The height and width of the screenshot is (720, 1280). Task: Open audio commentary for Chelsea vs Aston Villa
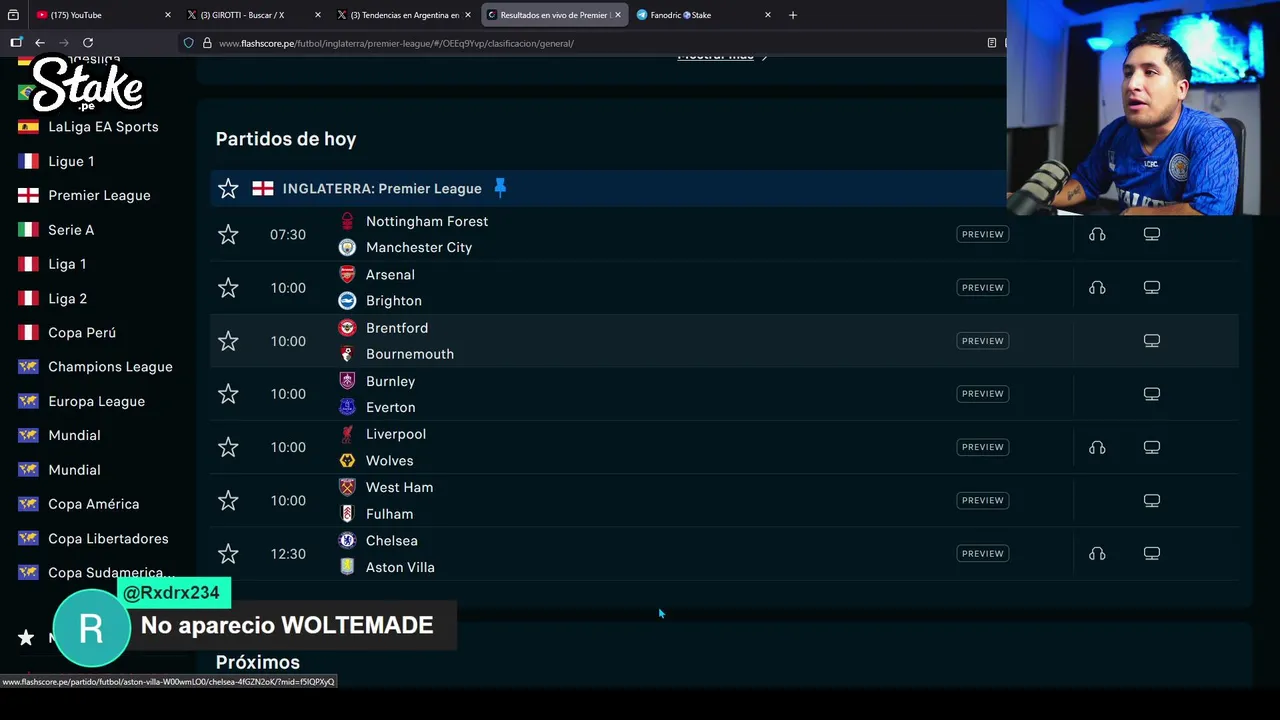[x=1097, y=553]
